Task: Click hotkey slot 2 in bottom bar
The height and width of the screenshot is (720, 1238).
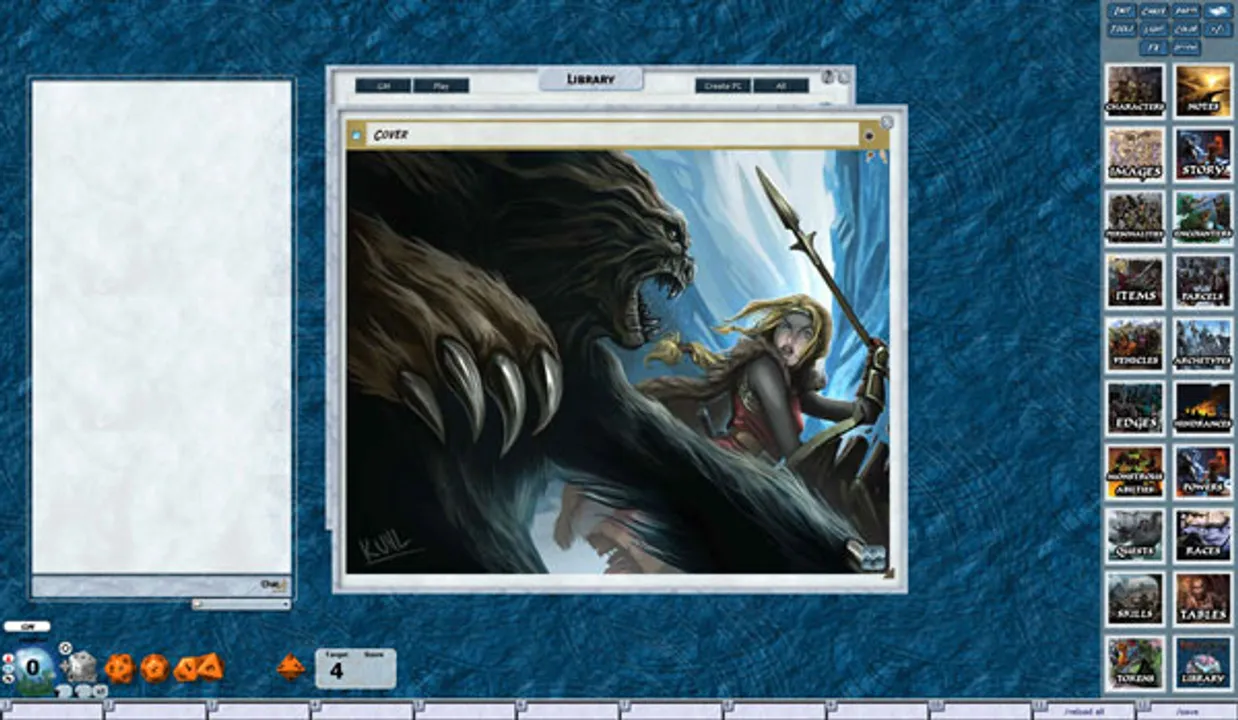Action: click(154, 711)
